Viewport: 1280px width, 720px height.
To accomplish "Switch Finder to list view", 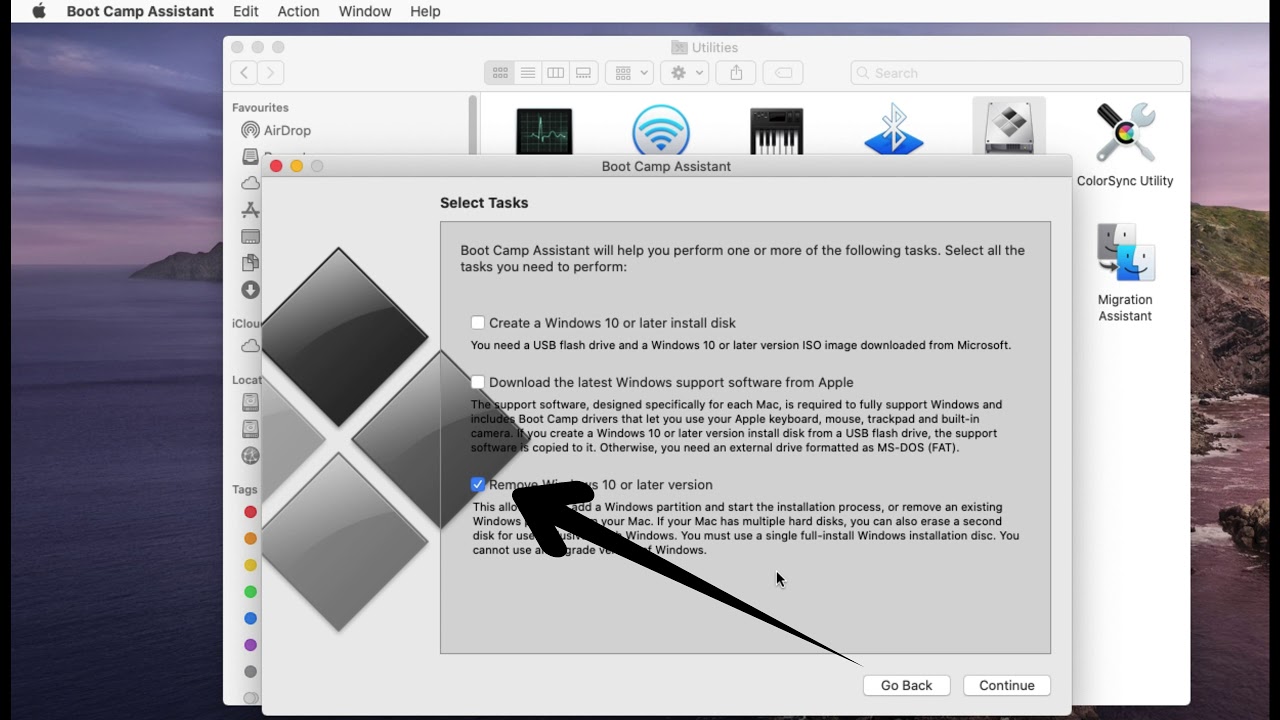I will coord(527,73).
